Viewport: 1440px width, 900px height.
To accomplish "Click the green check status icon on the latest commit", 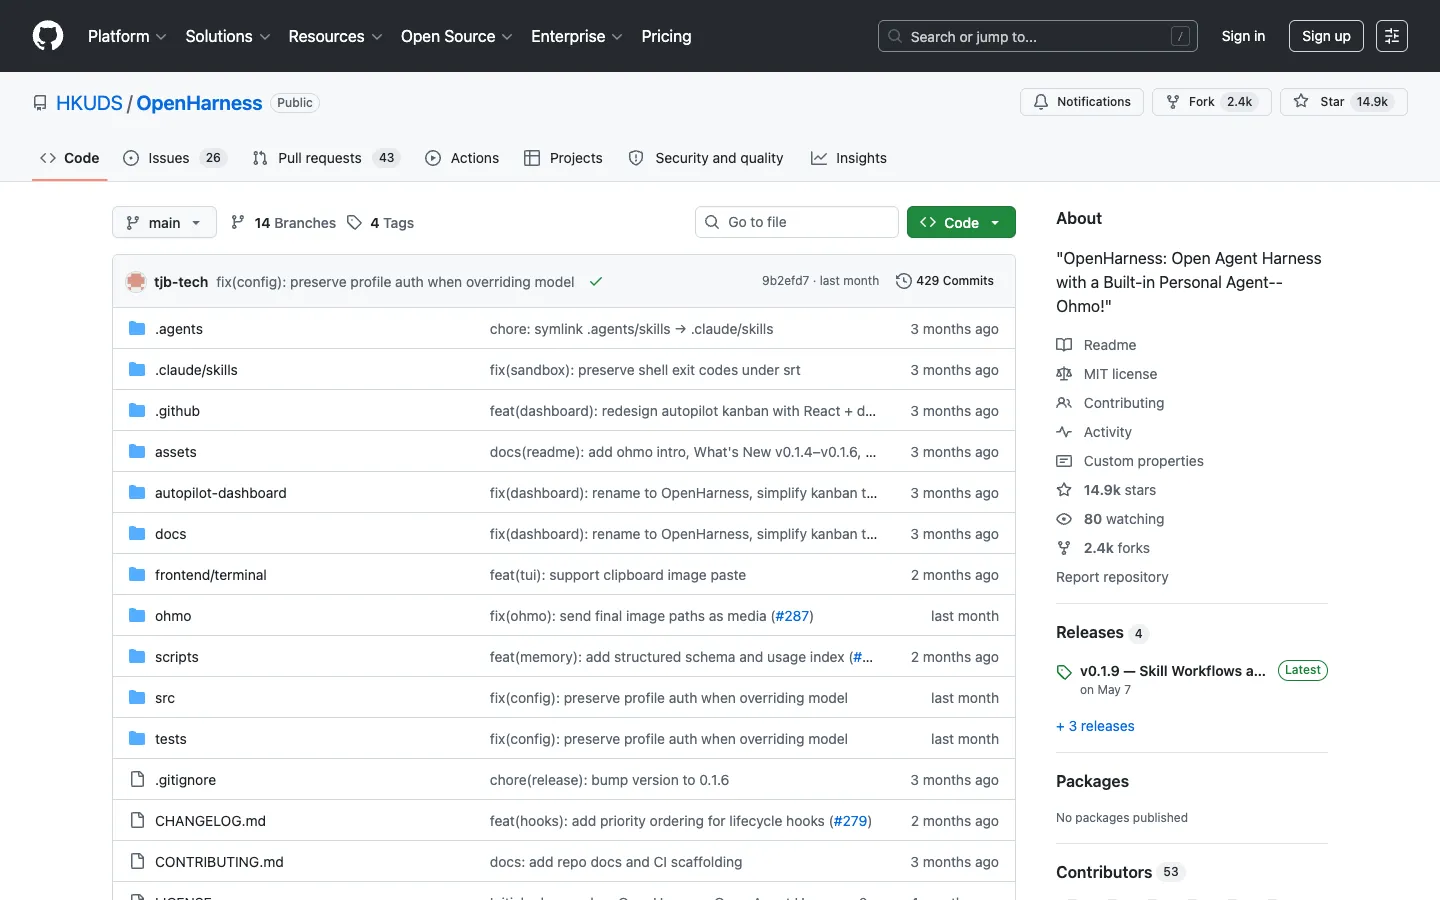I will (596, 282).
